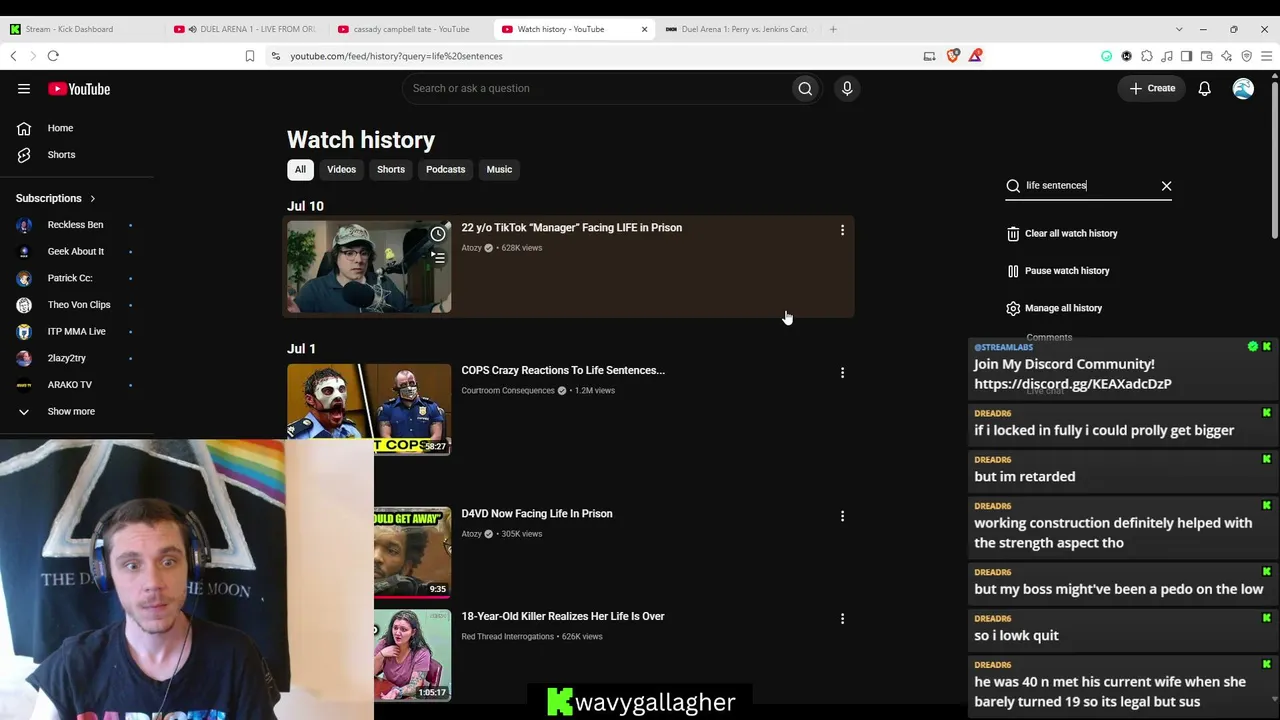Viewport: 1280px width, 720px height.
Task: Open the Patrick Cc: subscription channel
Action: tap(70, 278)
